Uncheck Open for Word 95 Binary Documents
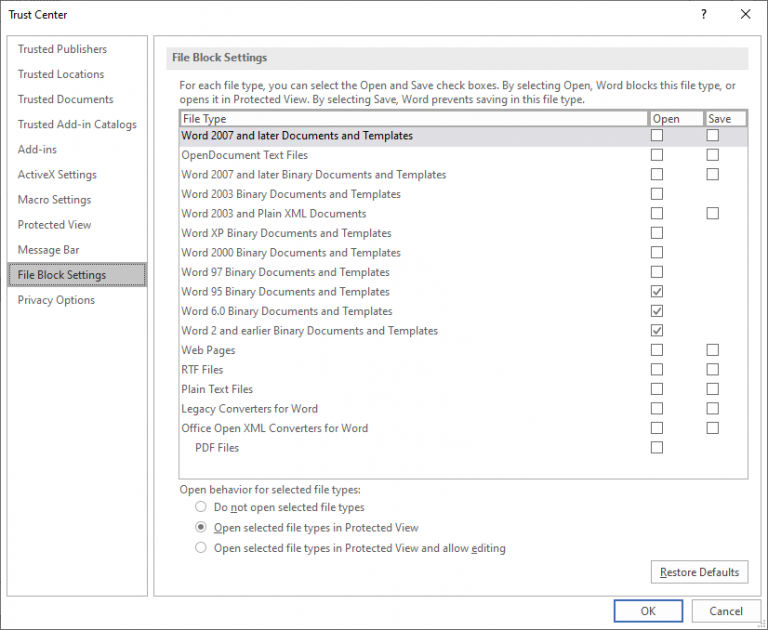This screenshot has height=630, width=768. (657, 291)
